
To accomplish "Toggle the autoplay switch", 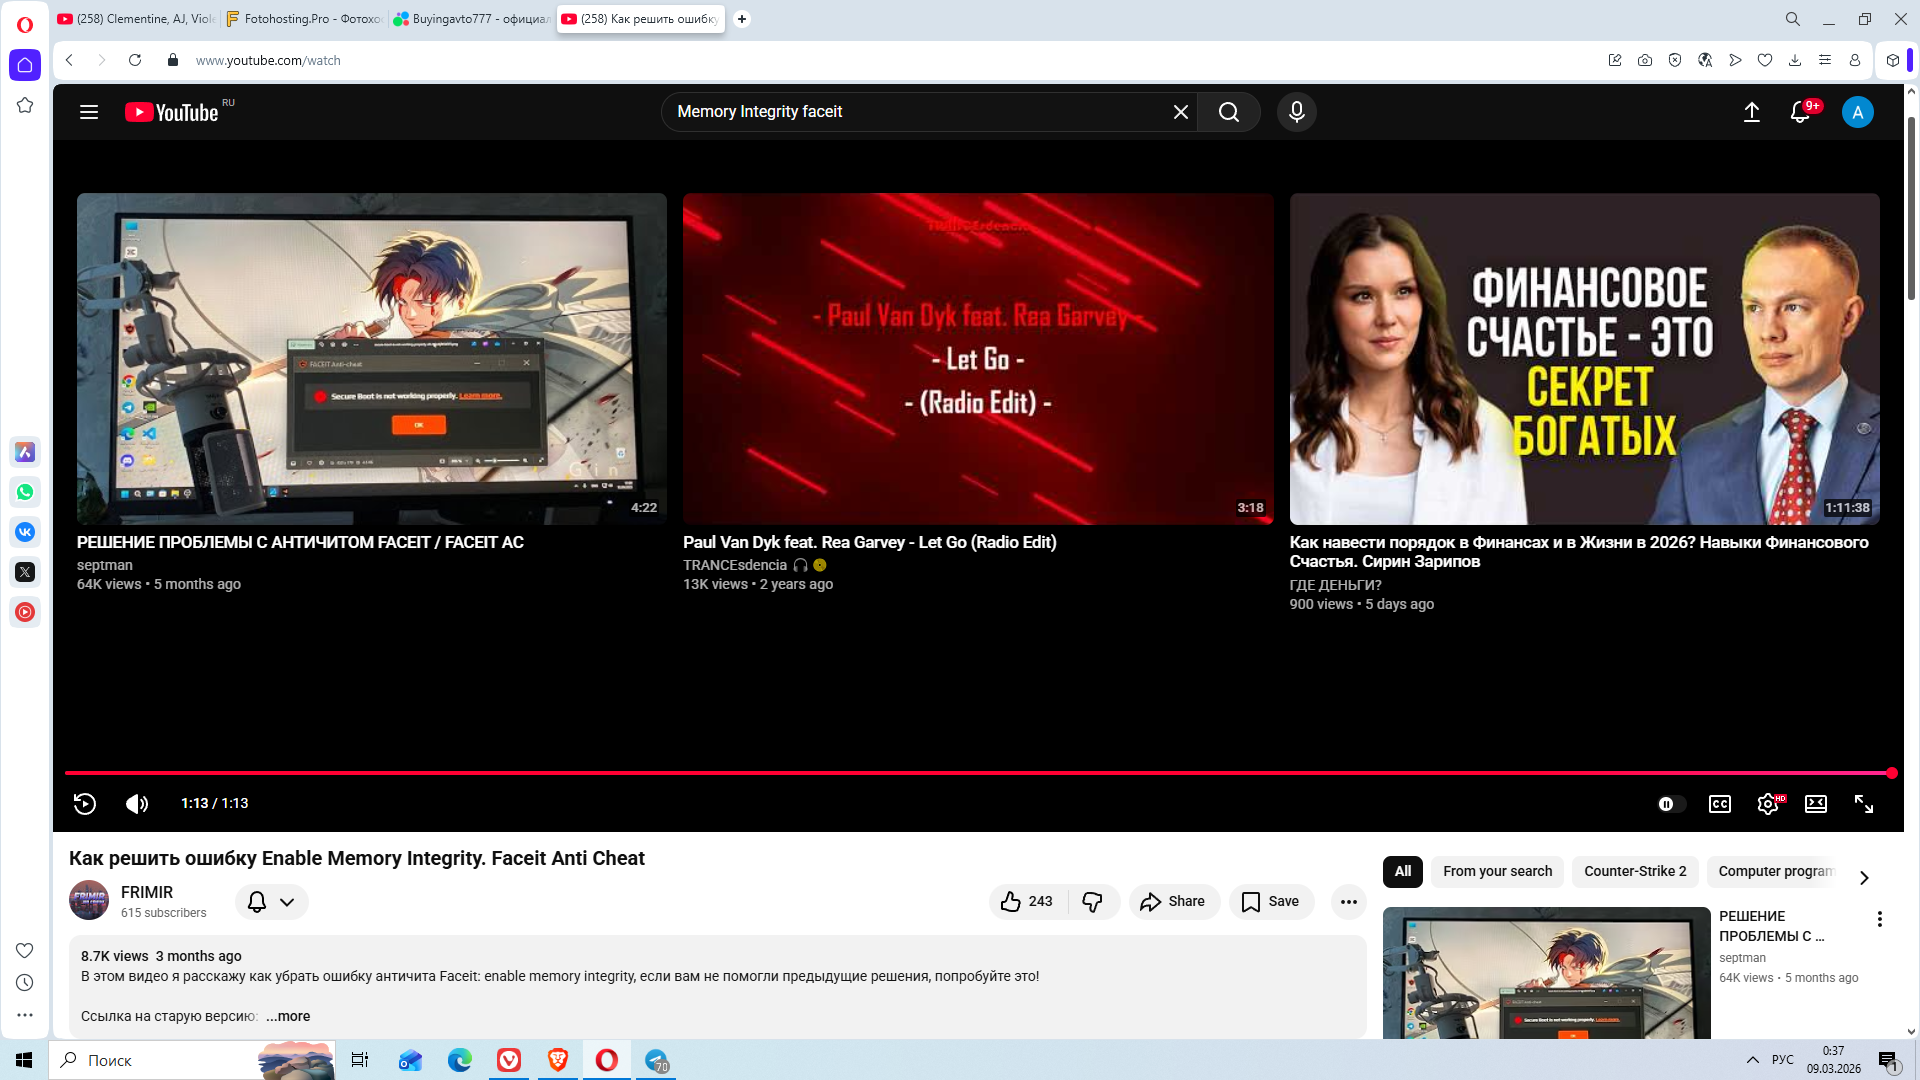I will click(1671, 804).
